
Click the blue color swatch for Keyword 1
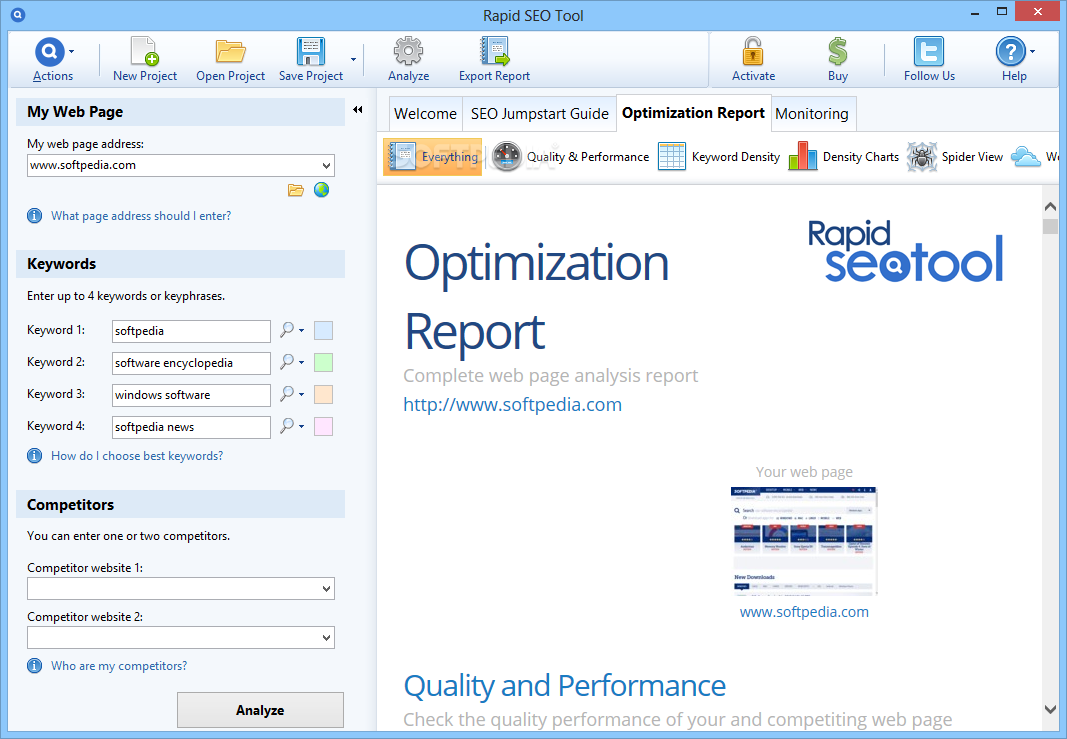(x=323, y=331)
